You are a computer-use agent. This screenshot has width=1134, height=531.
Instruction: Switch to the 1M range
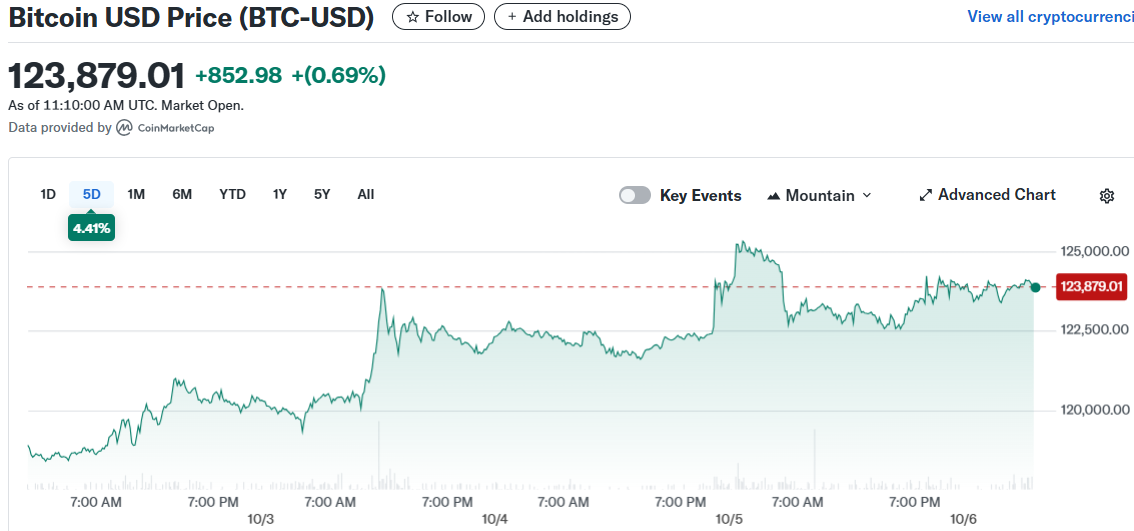pyautogui.click(x=137, y=194)
